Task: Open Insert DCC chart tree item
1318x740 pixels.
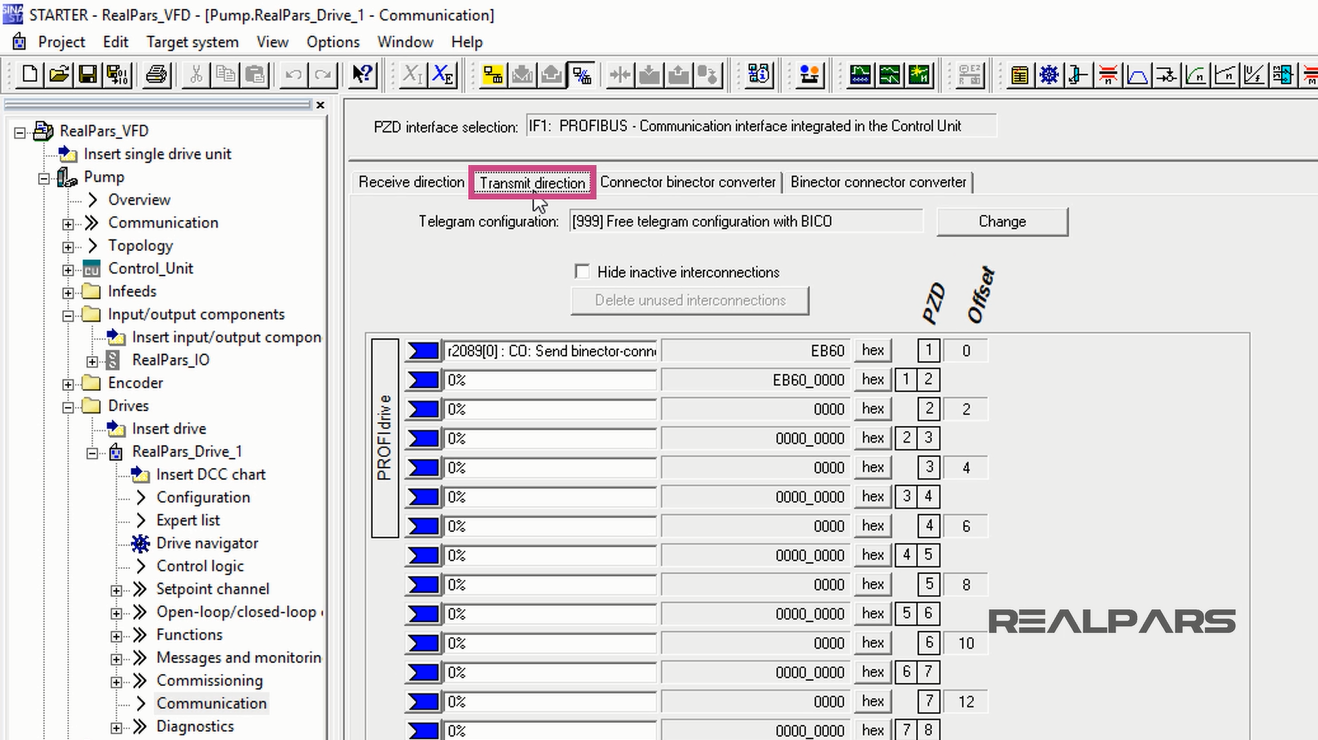Action: click(x=211, y=474)
